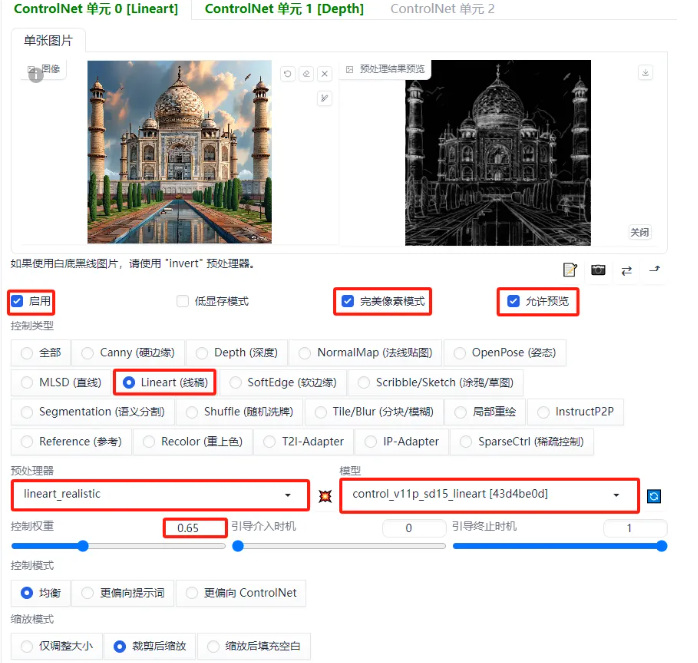Select the Scribble/Sketch control type
698x663 pixels.
click(x=436, y=383)
